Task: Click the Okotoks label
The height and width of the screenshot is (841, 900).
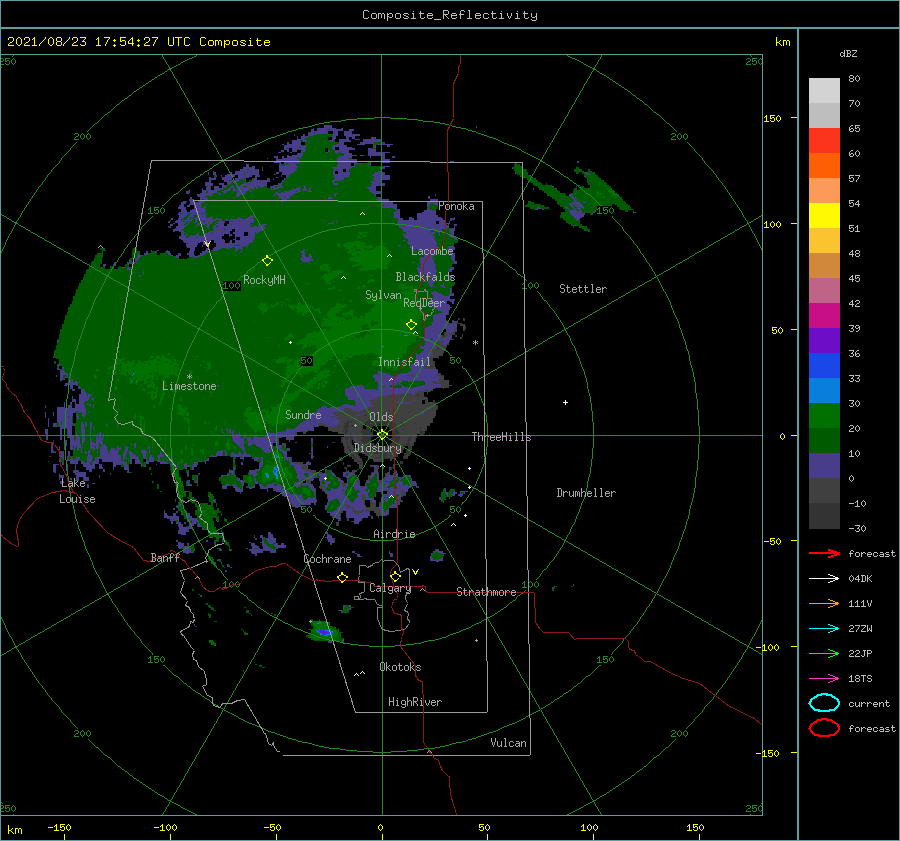Action: tap(400, 667)
